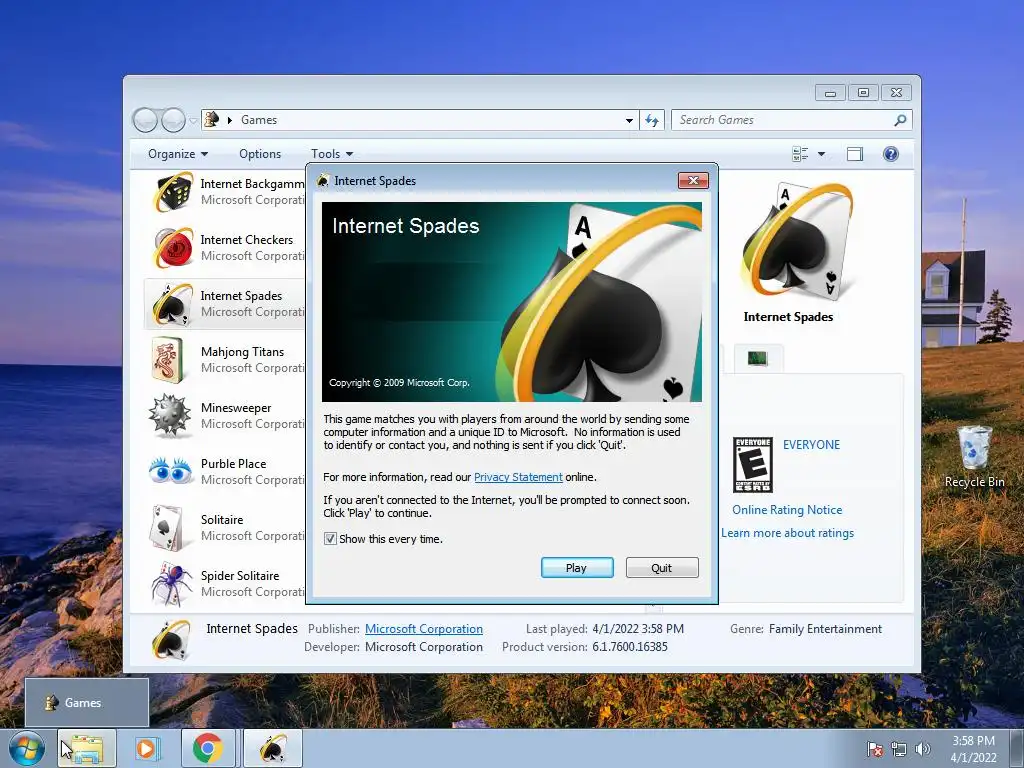Open the recent pages dropdown arrow
The image size is (1024, 768).
point(193,120)
